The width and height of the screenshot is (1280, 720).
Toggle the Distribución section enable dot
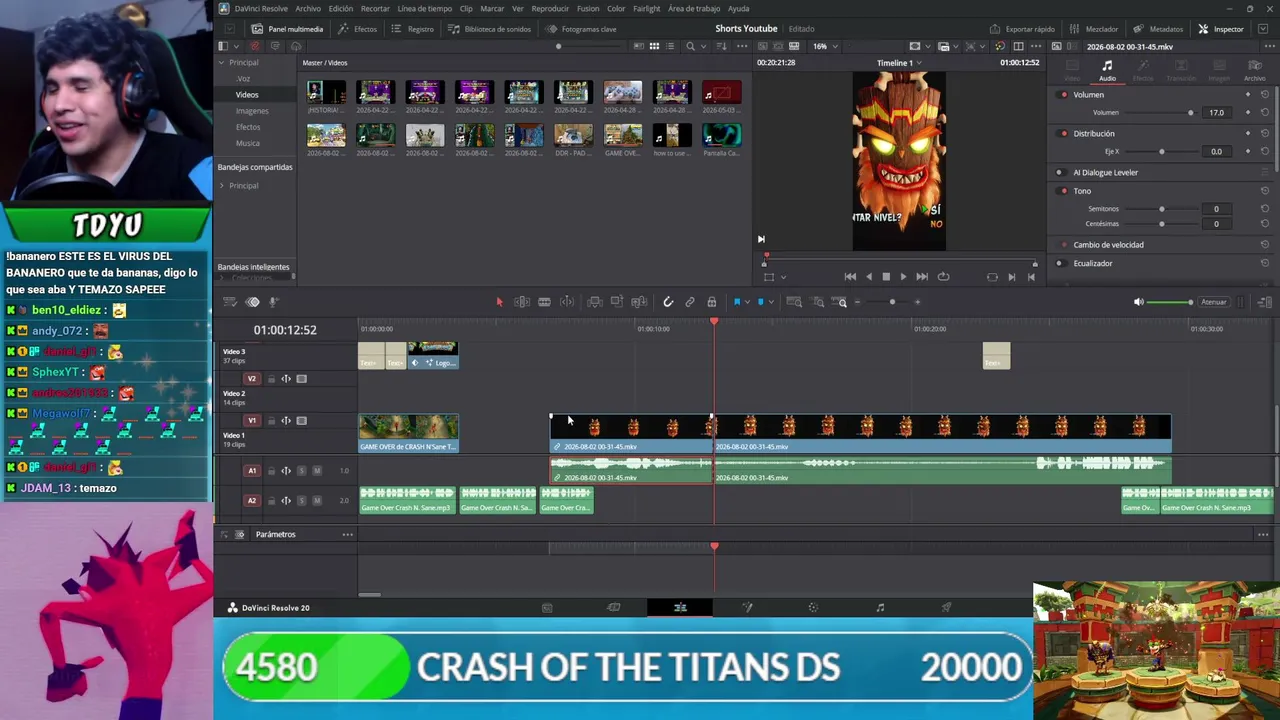tap(1064, 133)
